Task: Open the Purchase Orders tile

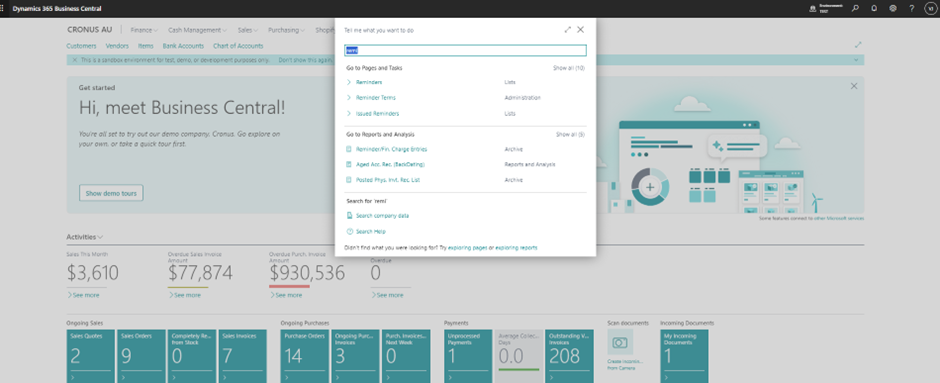Action: pos(305,356)
